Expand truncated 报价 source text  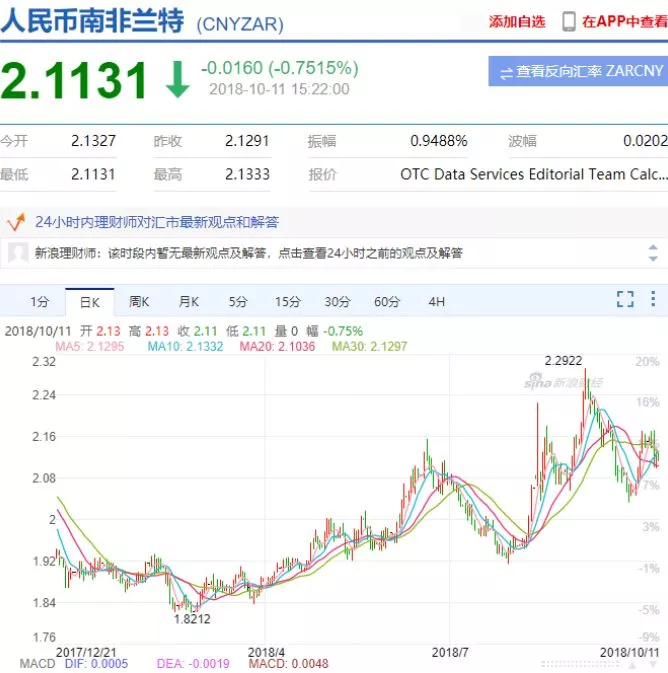(x=533, y=174)
